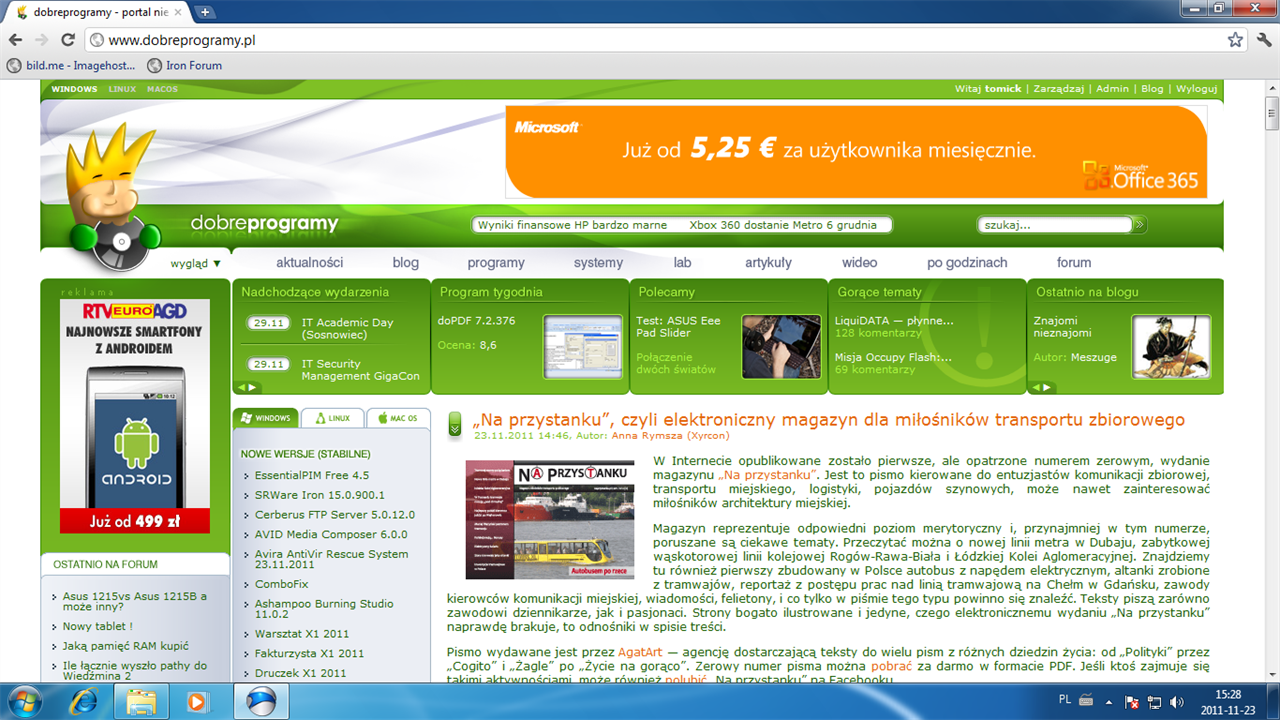Go back using the browser back arrow
Screen dimensions: 1280x720
click(15, 40)
